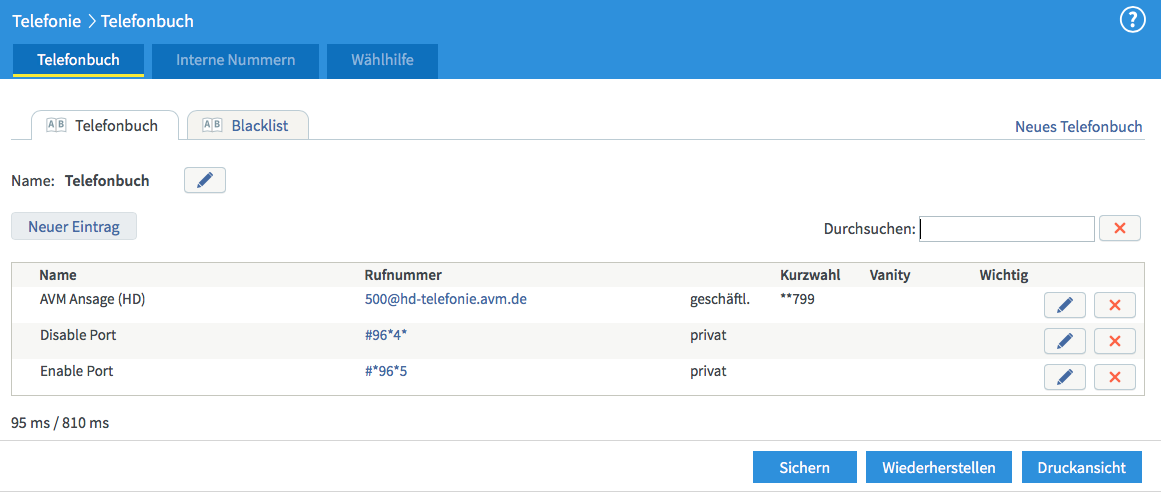This screenshot has width=1161, height=492.
Task: Edit the Enable Port entry
Action: 1064,377
